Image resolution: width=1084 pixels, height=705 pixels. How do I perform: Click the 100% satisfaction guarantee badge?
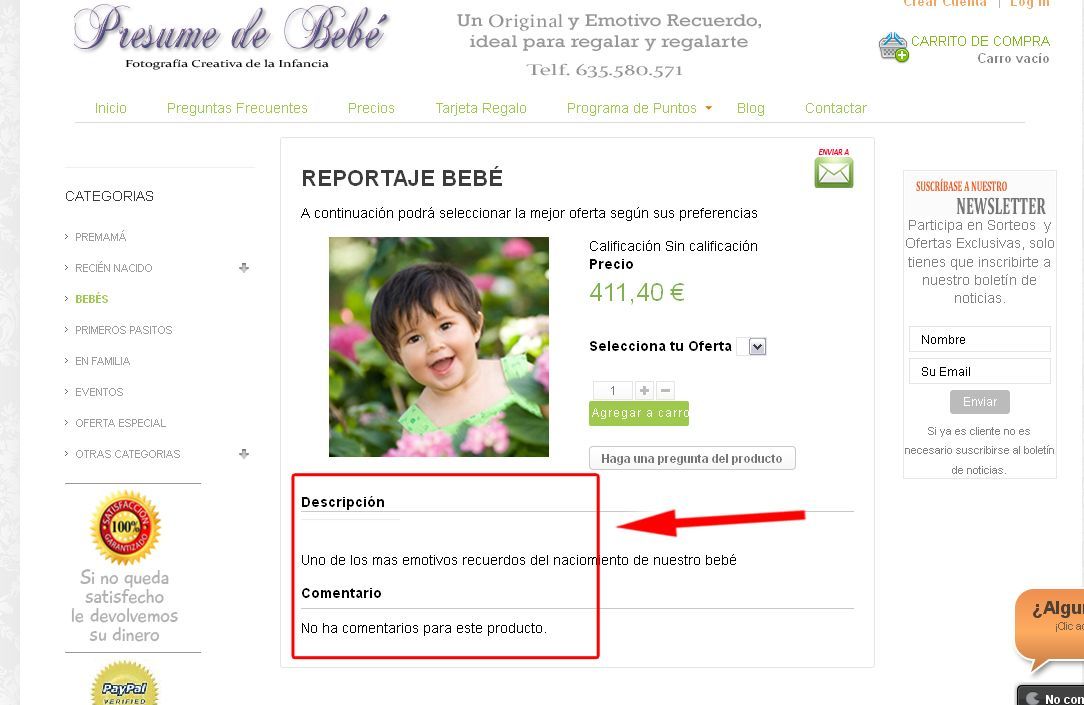pyautogui.click(x=125, y=527)
